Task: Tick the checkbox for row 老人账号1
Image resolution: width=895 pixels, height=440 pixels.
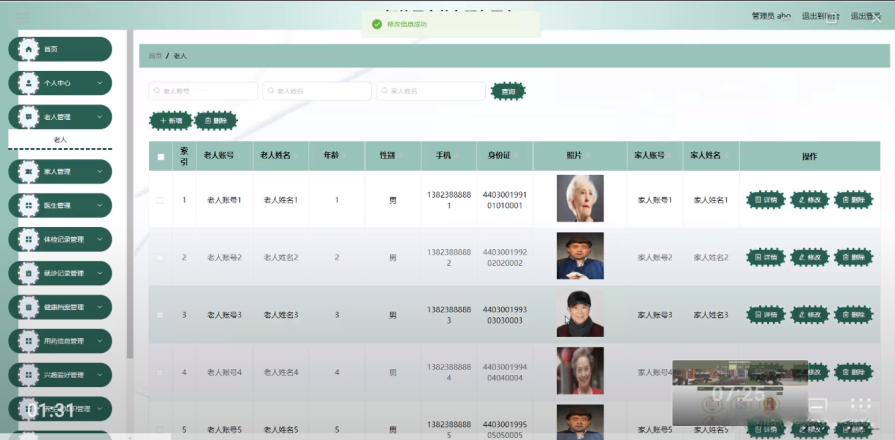Action: (x=160, y=200)
